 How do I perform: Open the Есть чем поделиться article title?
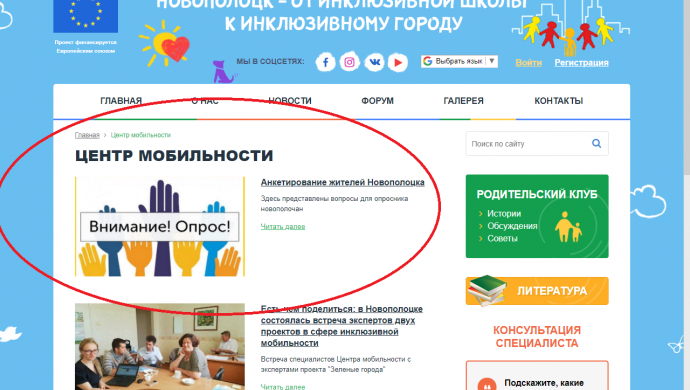pos(341,326)
